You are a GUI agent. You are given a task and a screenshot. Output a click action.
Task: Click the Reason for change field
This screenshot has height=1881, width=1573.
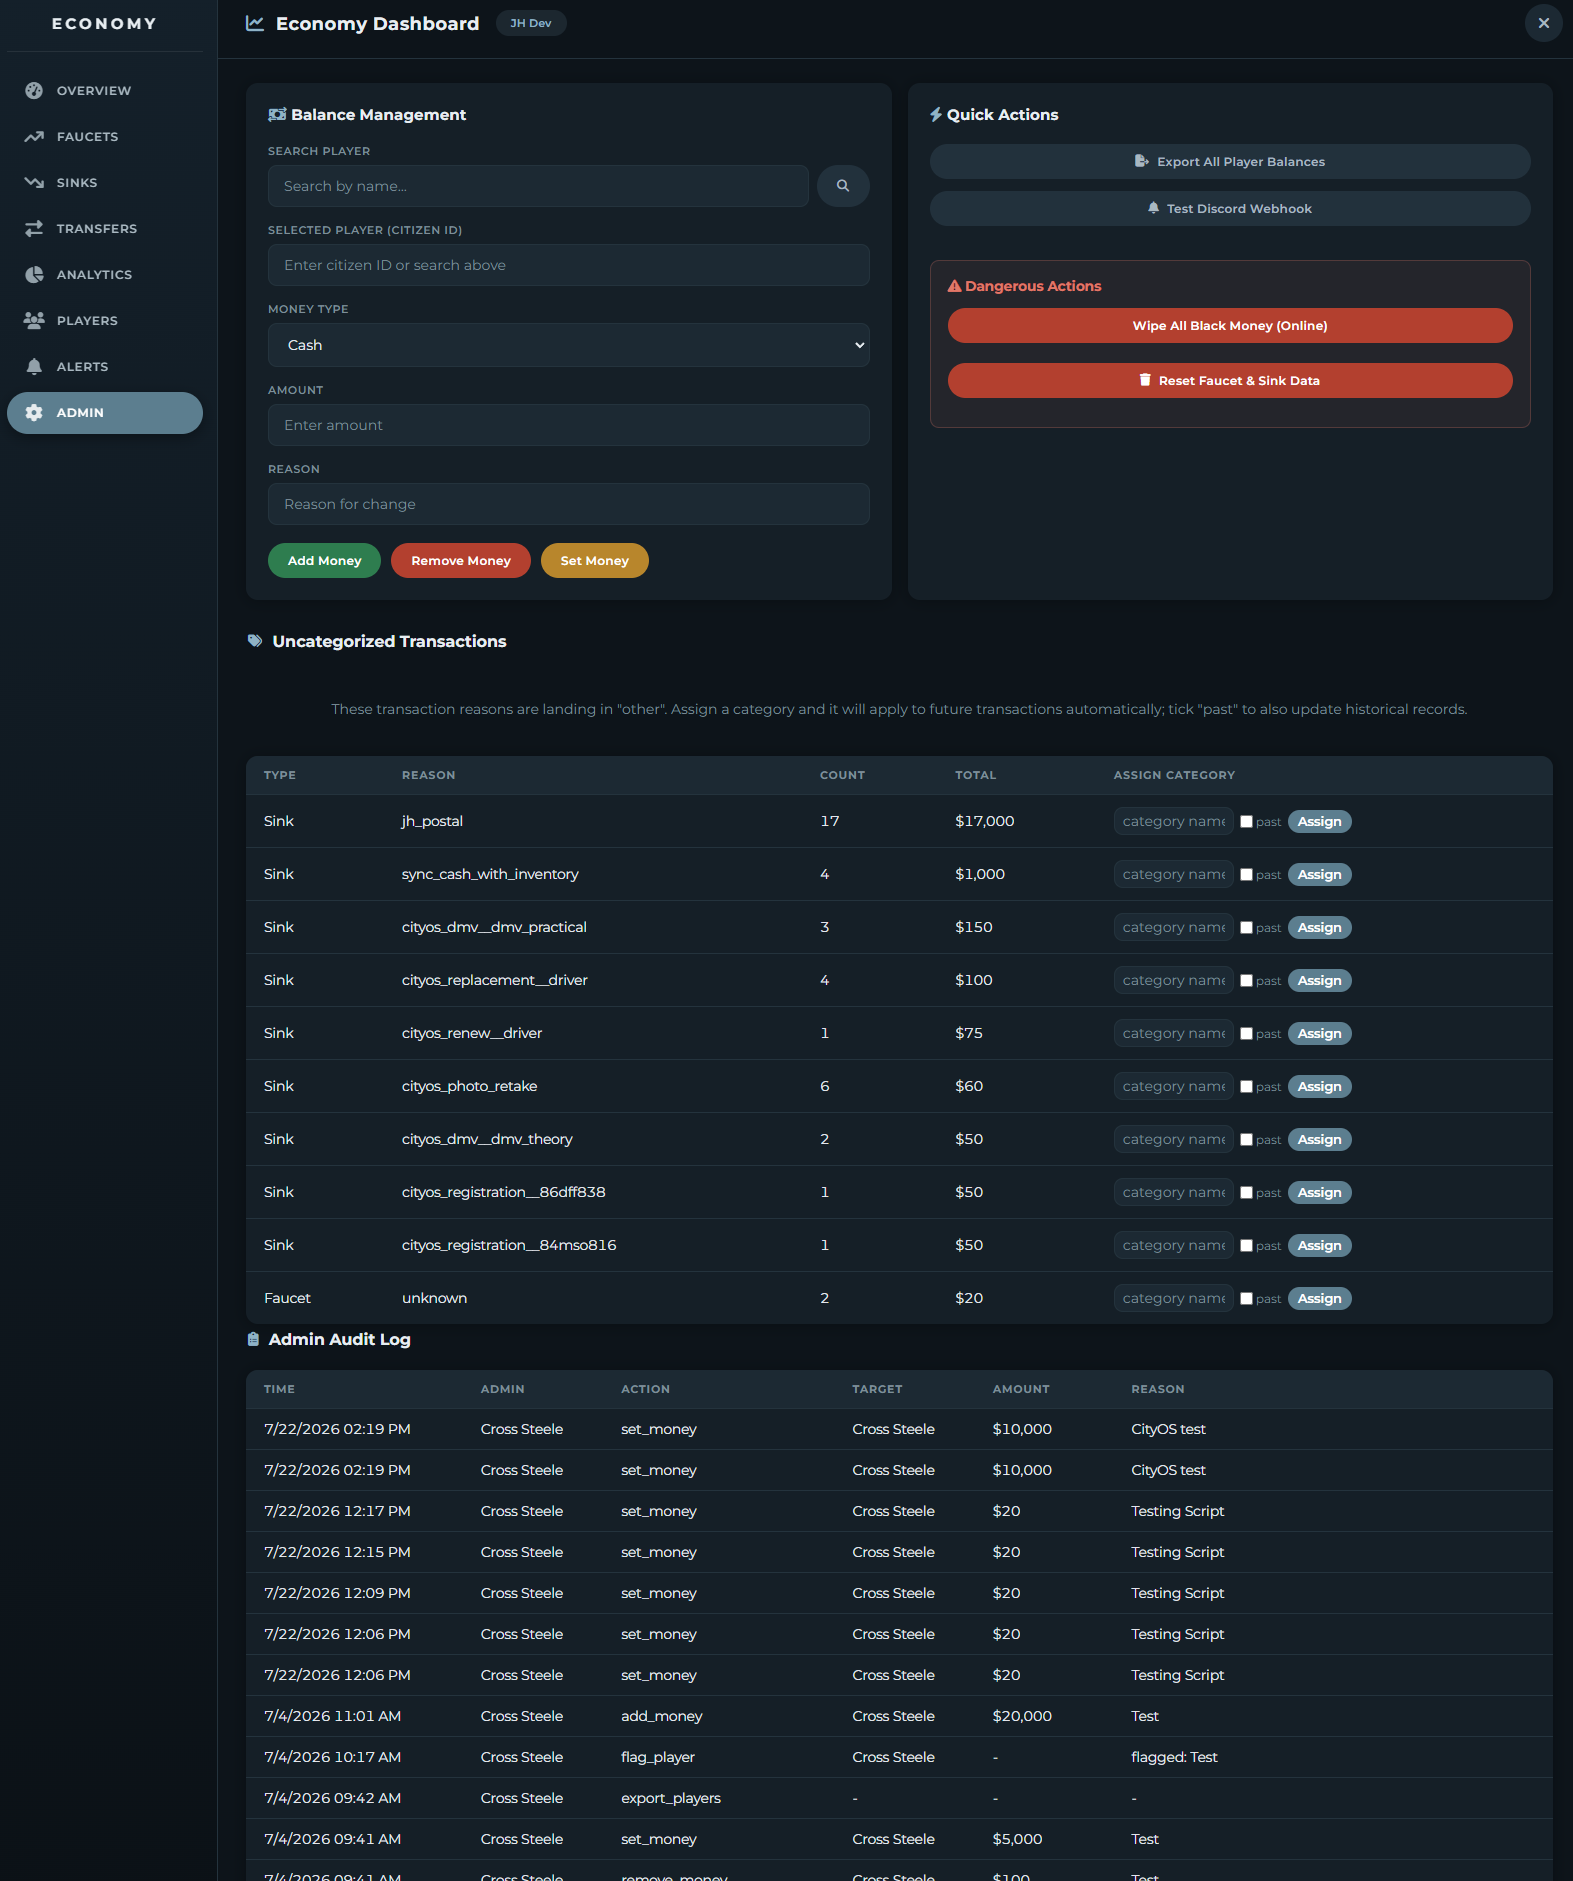pyautogui.click(x=569, y=504)
